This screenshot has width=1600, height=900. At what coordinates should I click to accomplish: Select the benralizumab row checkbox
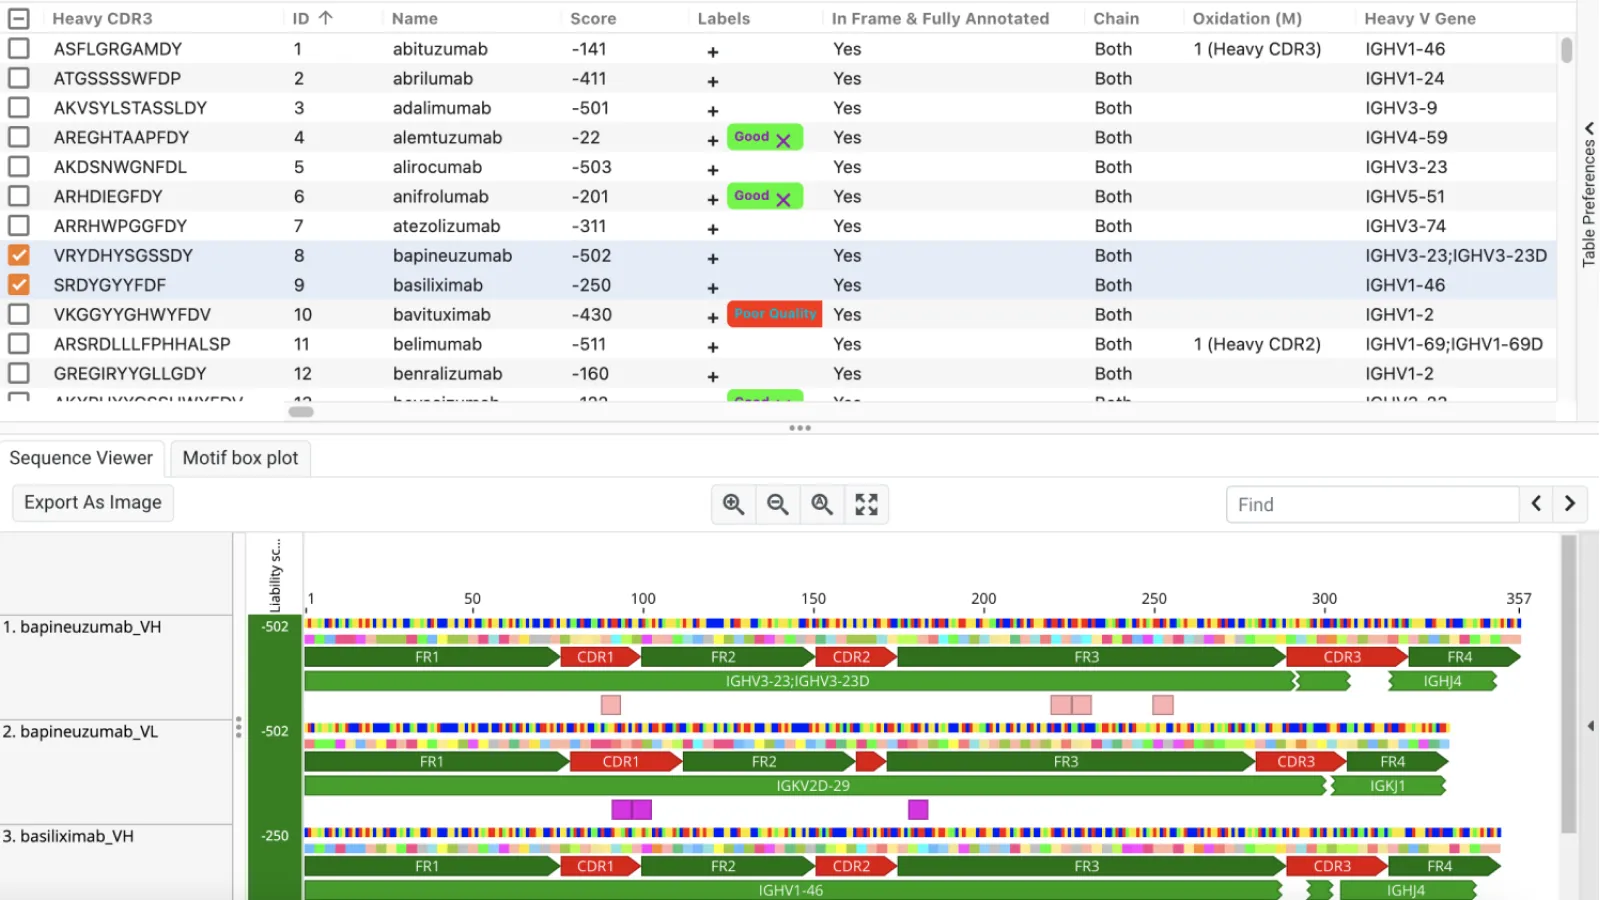coord(18,373)
